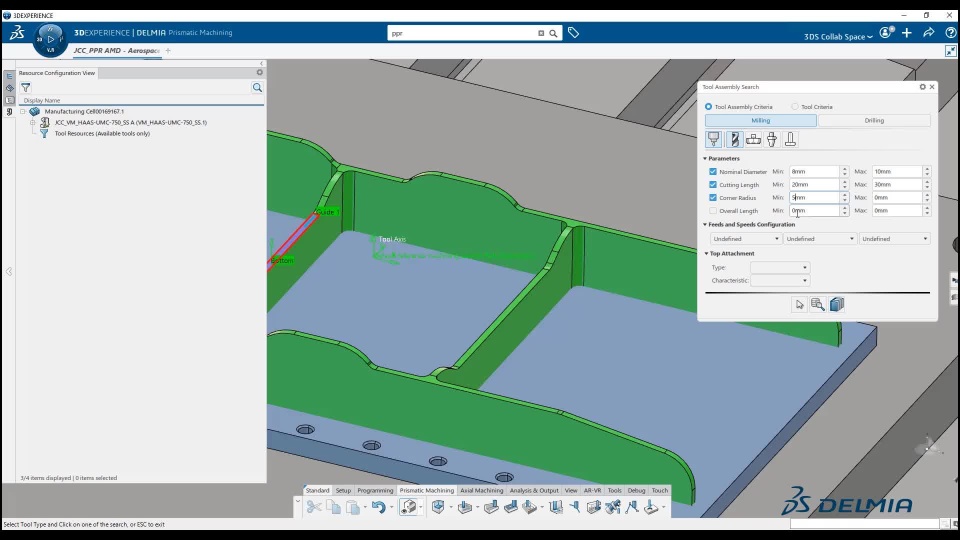The width and height of the screenshot is (960, 540).
Task: Uncheck Nominal Diameter checkbox
Action: (713, 171)
